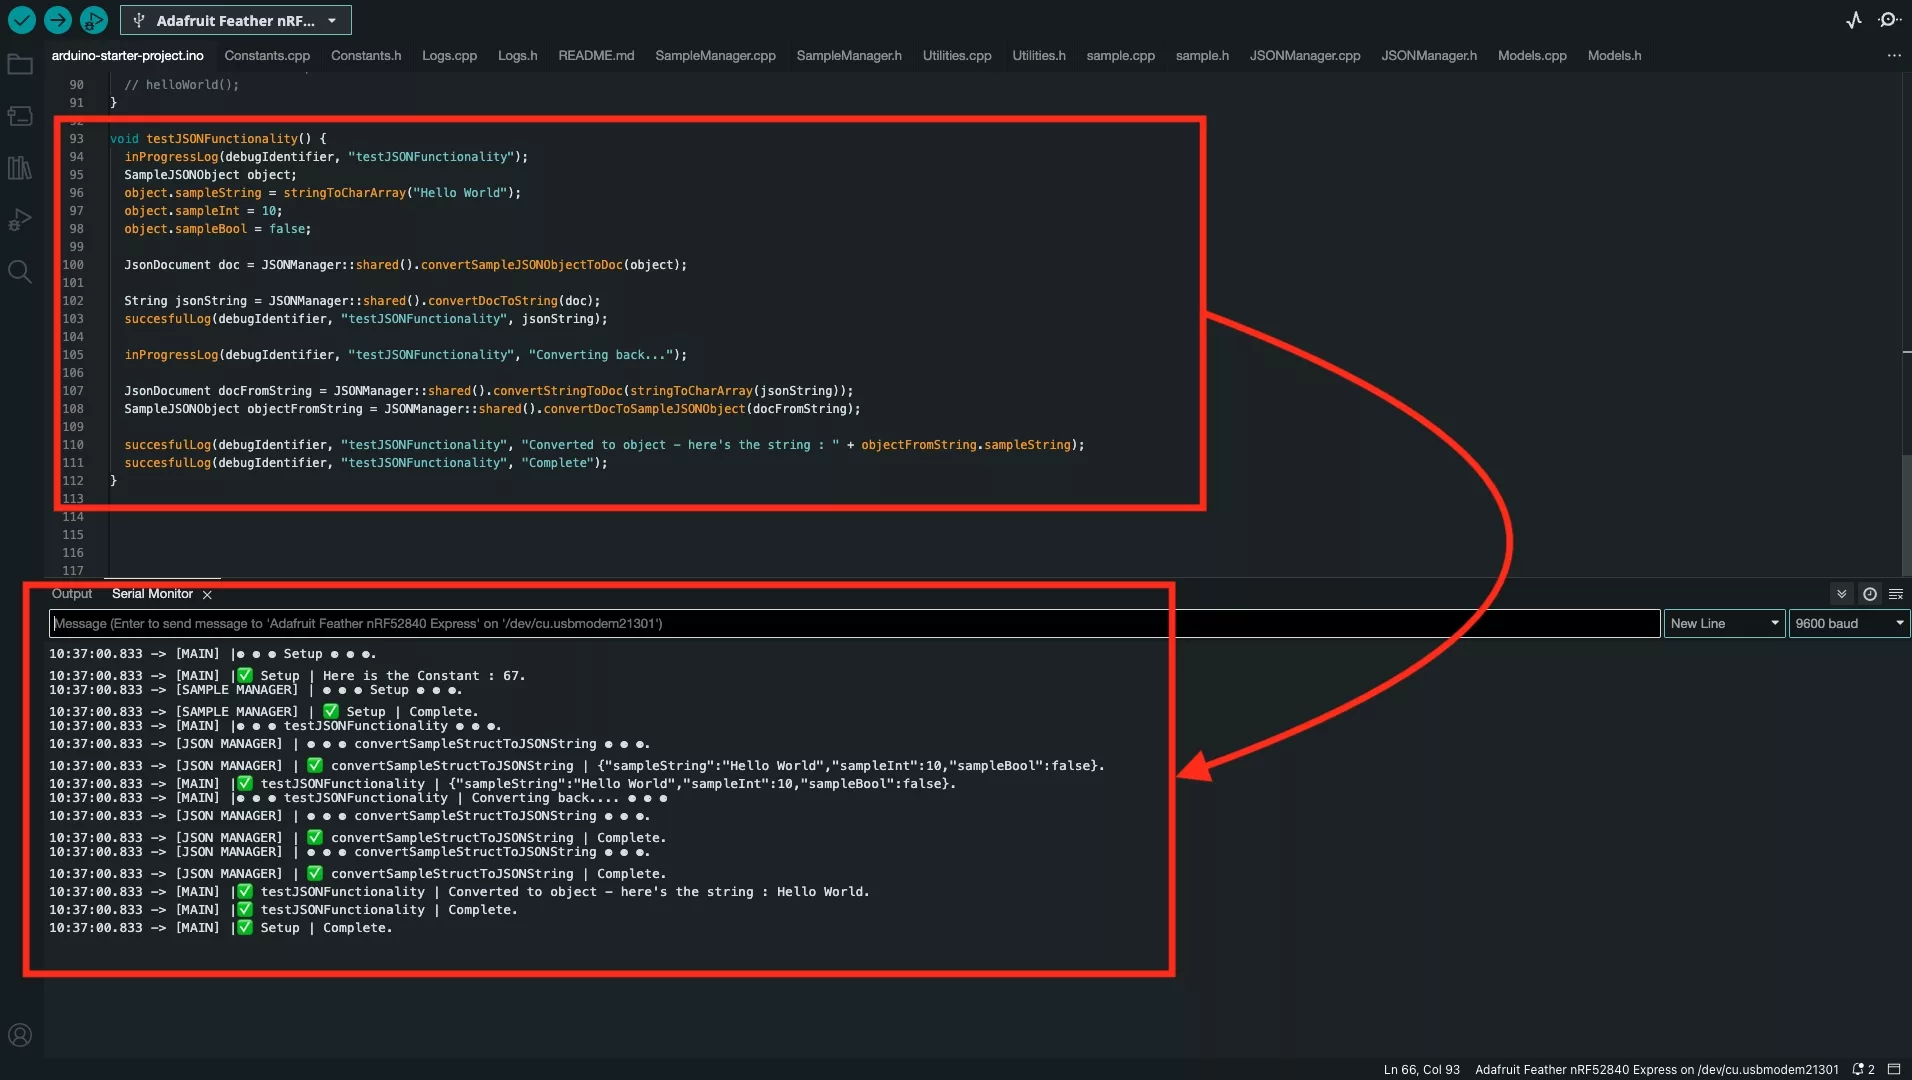The image size is (1912, 1080).
Task: Open the Models.h tab
Action: tap(1614, 56)
